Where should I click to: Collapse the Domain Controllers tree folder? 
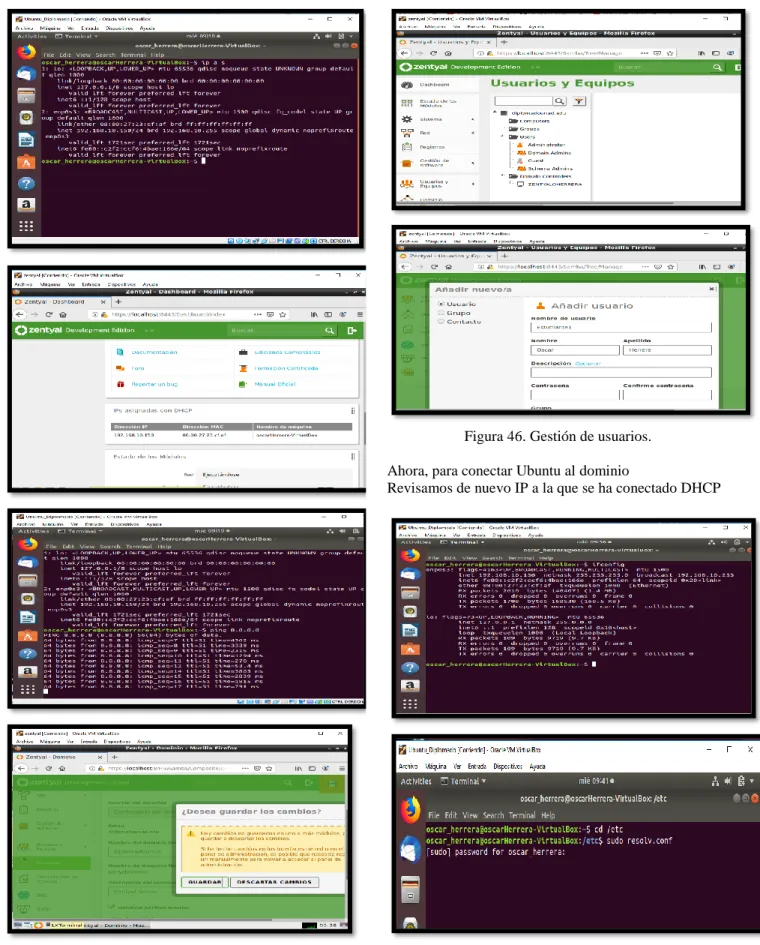point(503,176)
